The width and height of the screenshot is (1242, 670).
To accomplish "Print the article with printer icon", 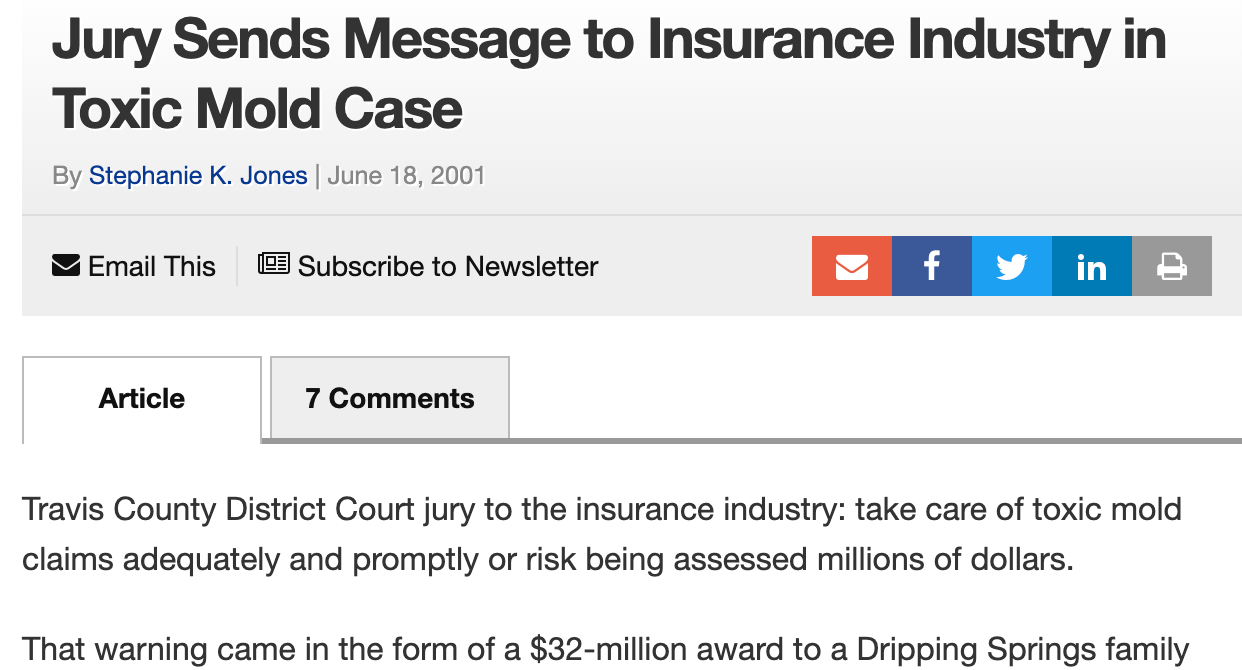I will coord(1171,266).
